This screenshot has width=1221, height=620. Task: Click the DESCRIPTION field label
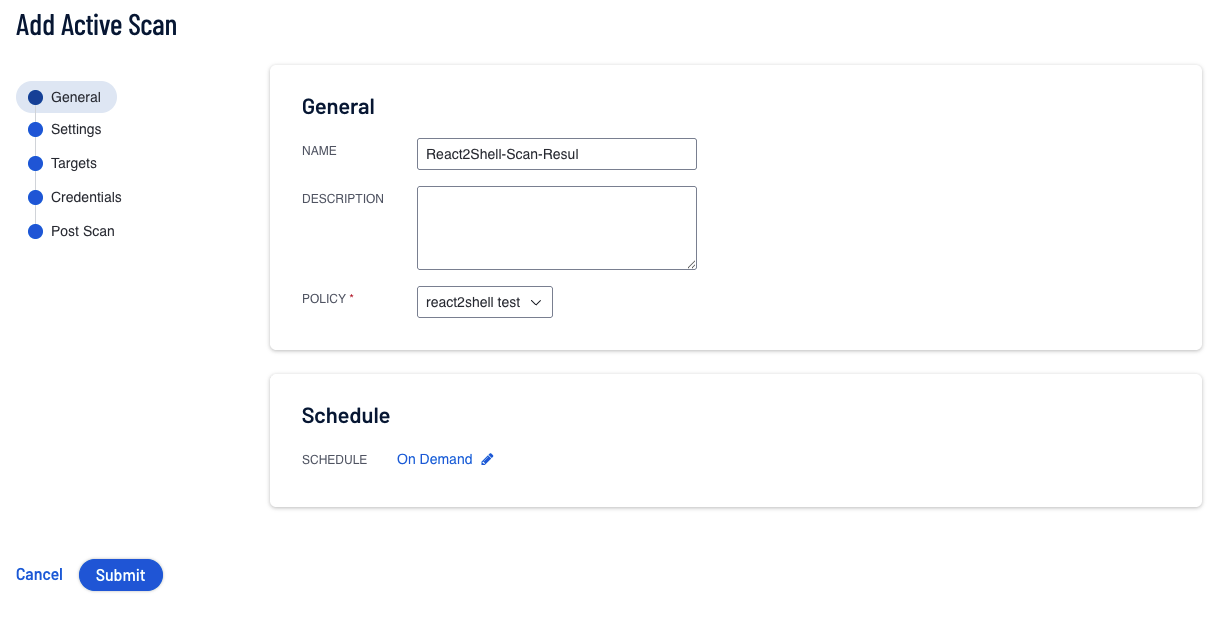coord(343,199)
